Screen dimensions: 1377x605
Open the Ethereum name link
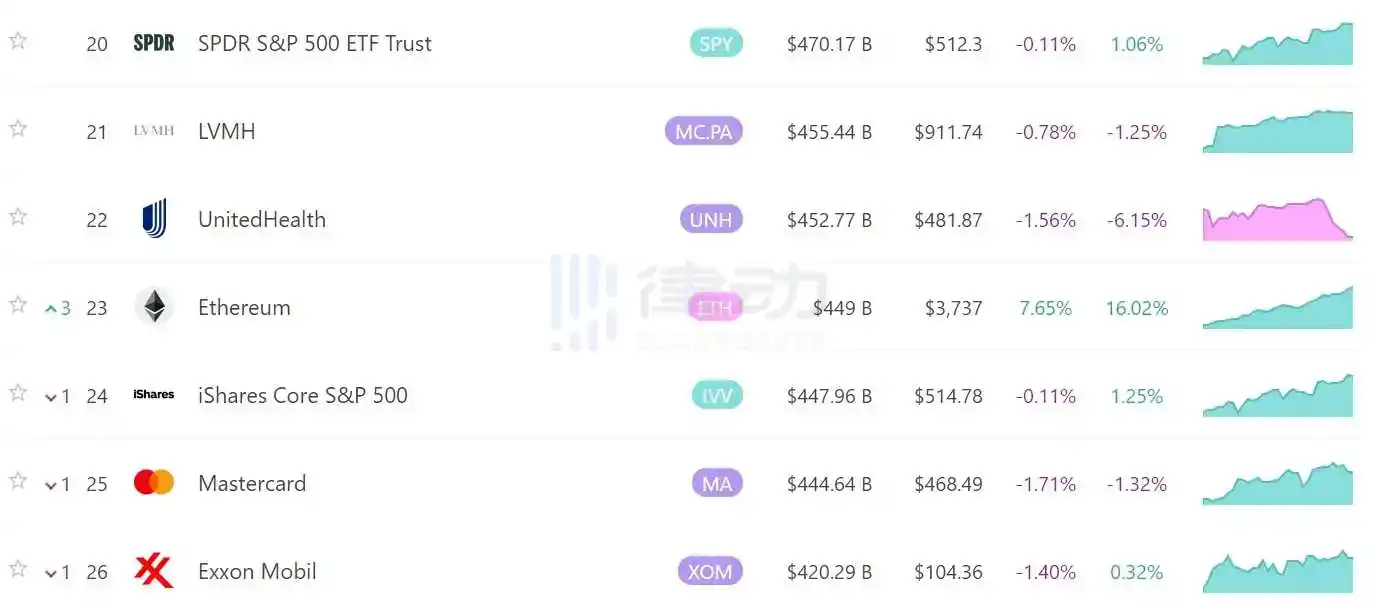coord(244,308)
